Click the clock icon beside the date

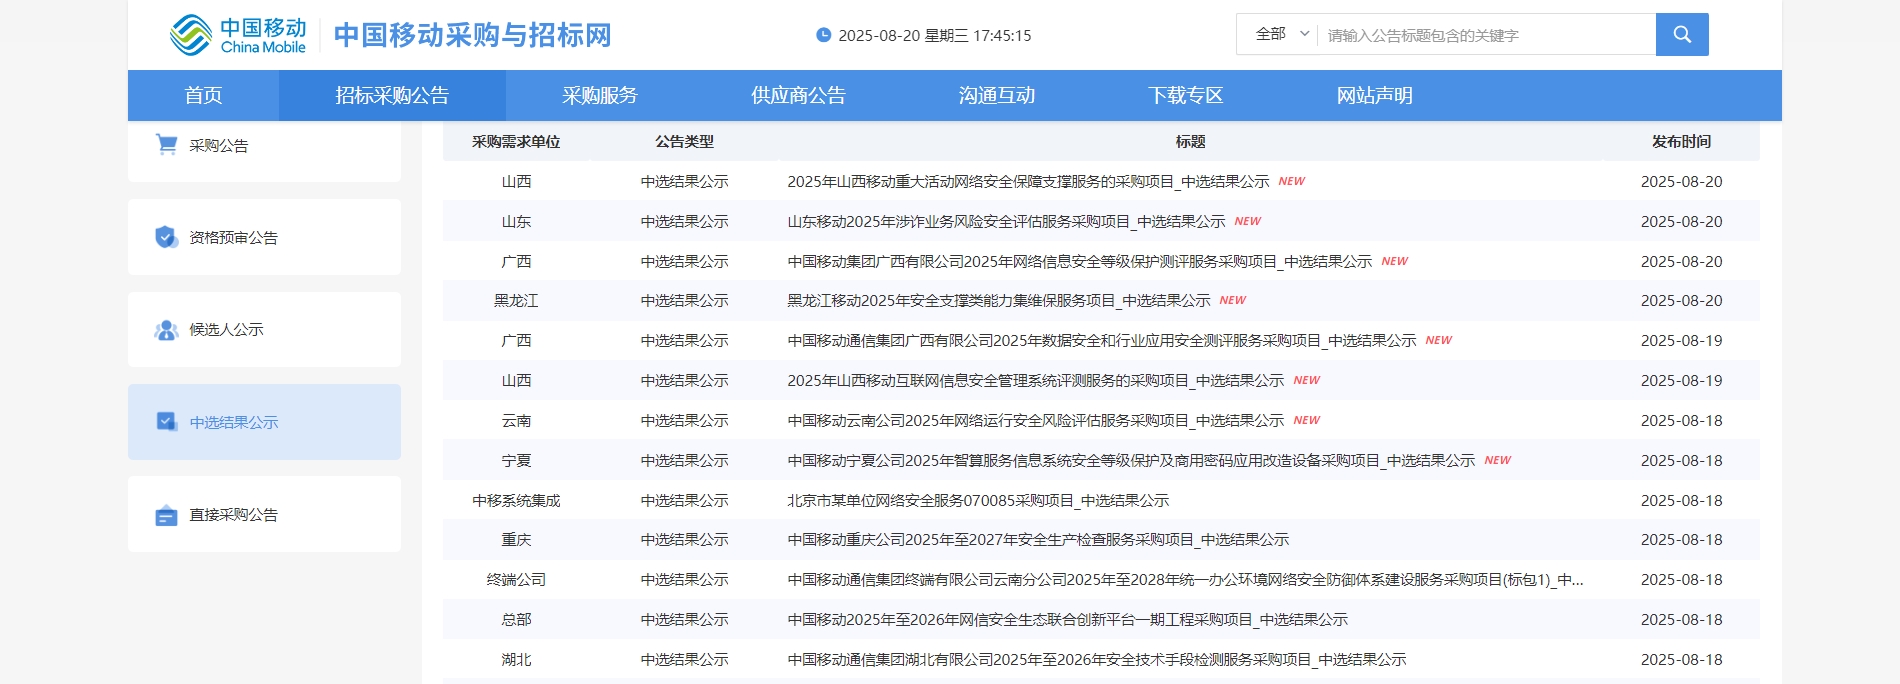coord(824,35)
